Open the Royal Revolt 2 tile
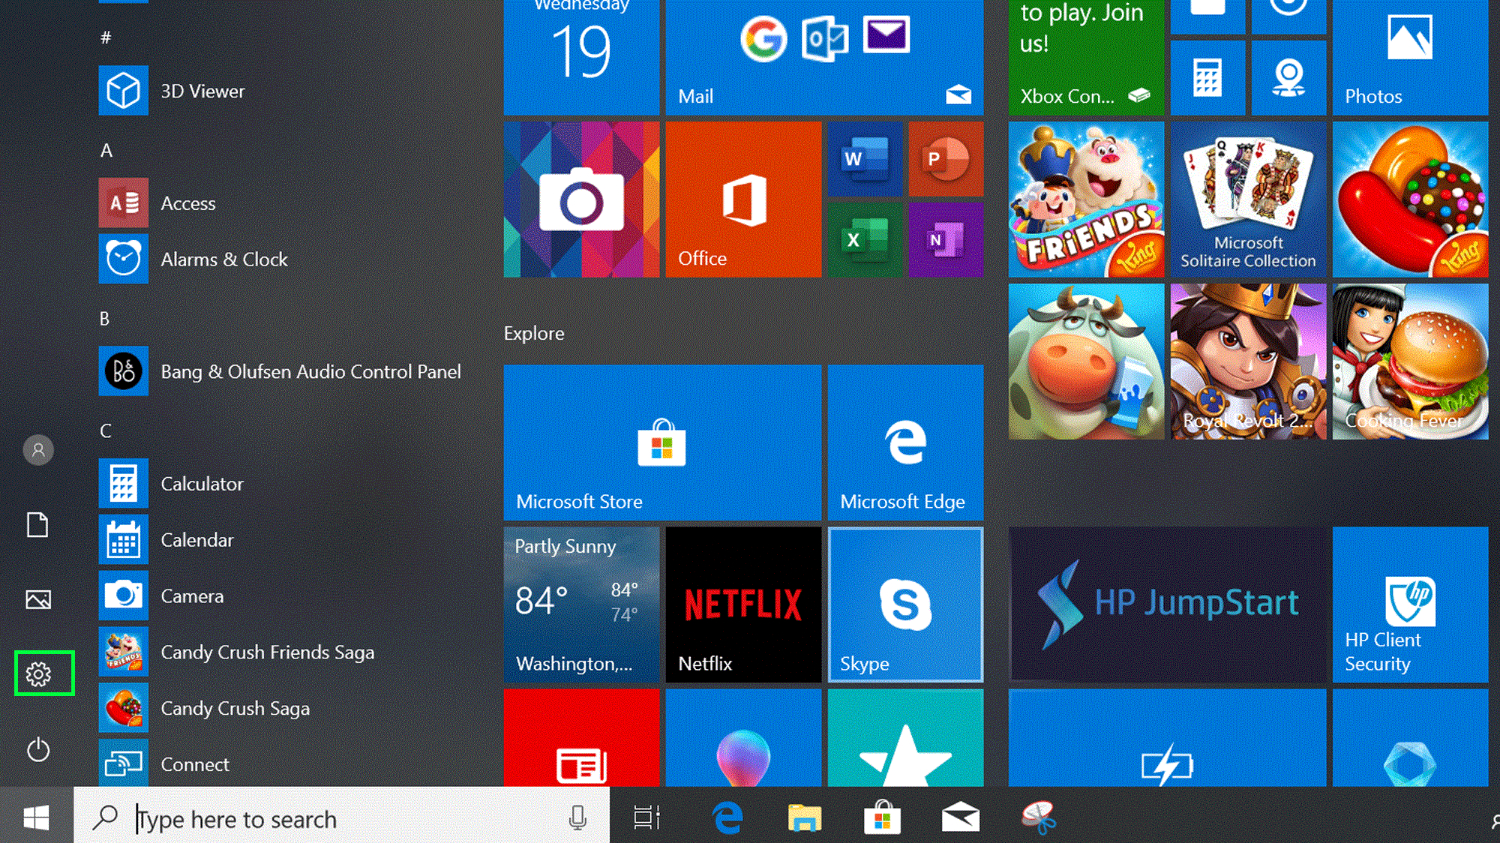 coord(1248,361)
